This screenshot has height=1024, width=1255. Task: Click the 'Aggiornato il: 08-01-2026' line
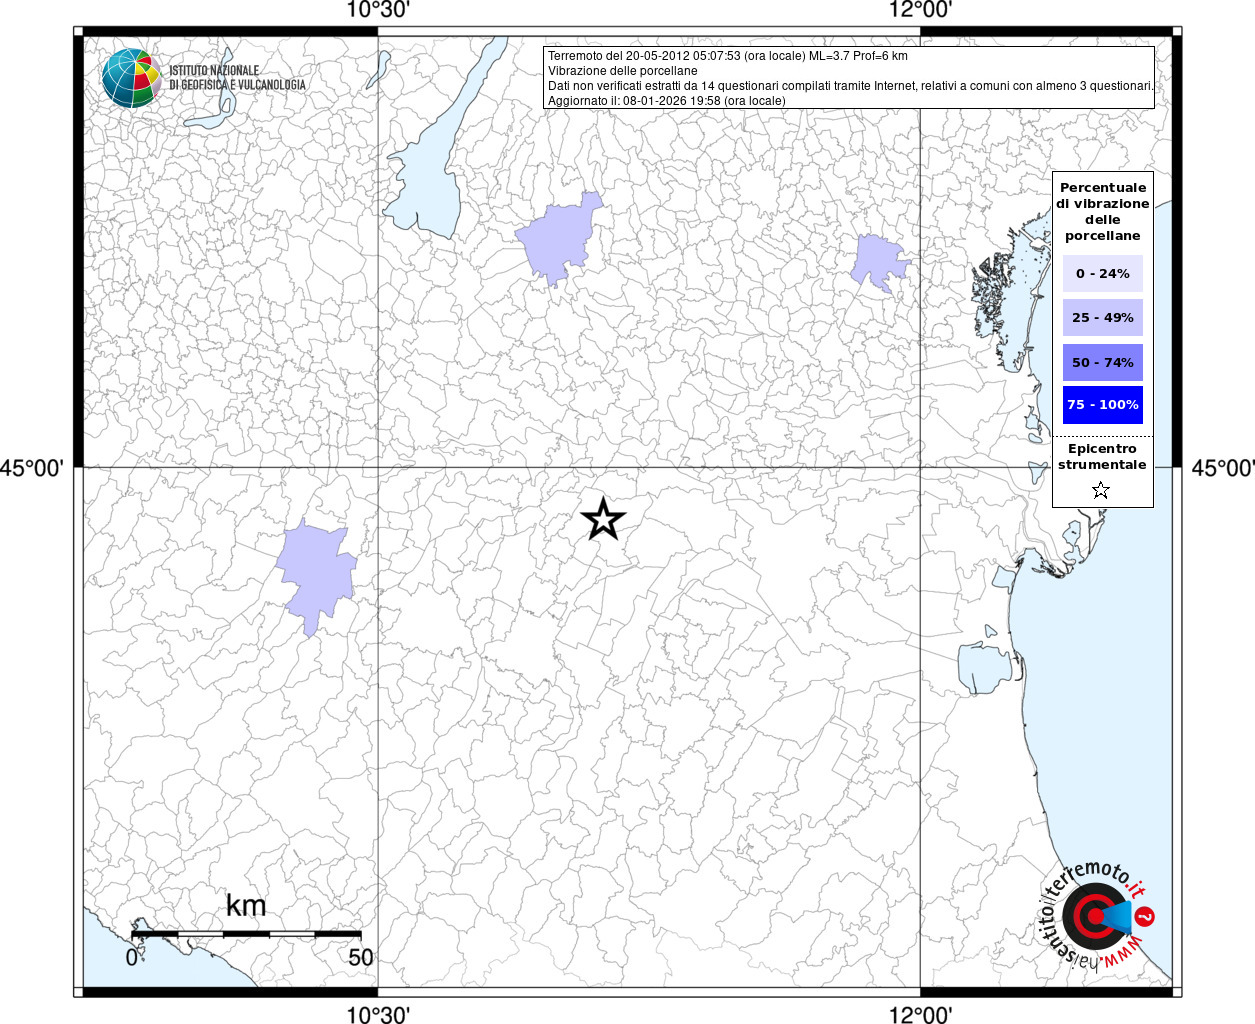[667, 101]
